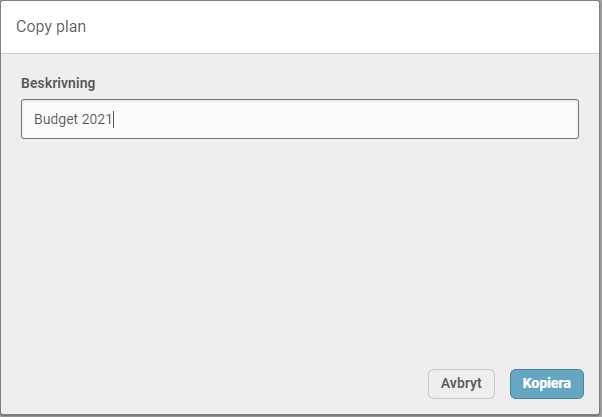Click the Beskrivning input field
This screenshot has height=417, width=602.
click(x=299, y=119)
